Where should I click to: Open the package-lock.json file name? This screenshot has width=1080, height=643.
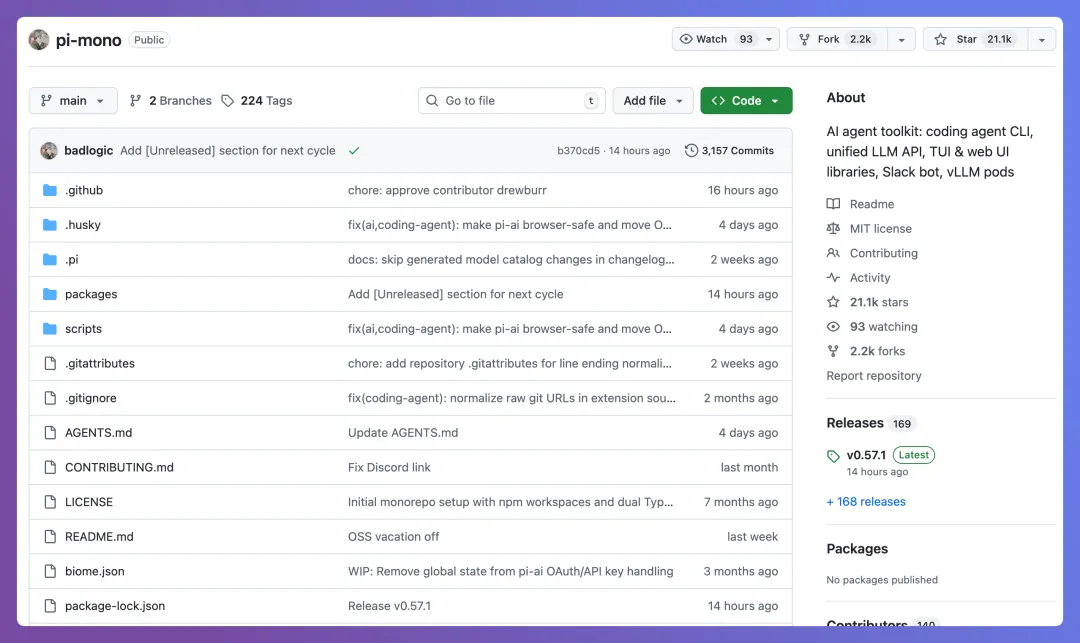[x=115, y=606]
